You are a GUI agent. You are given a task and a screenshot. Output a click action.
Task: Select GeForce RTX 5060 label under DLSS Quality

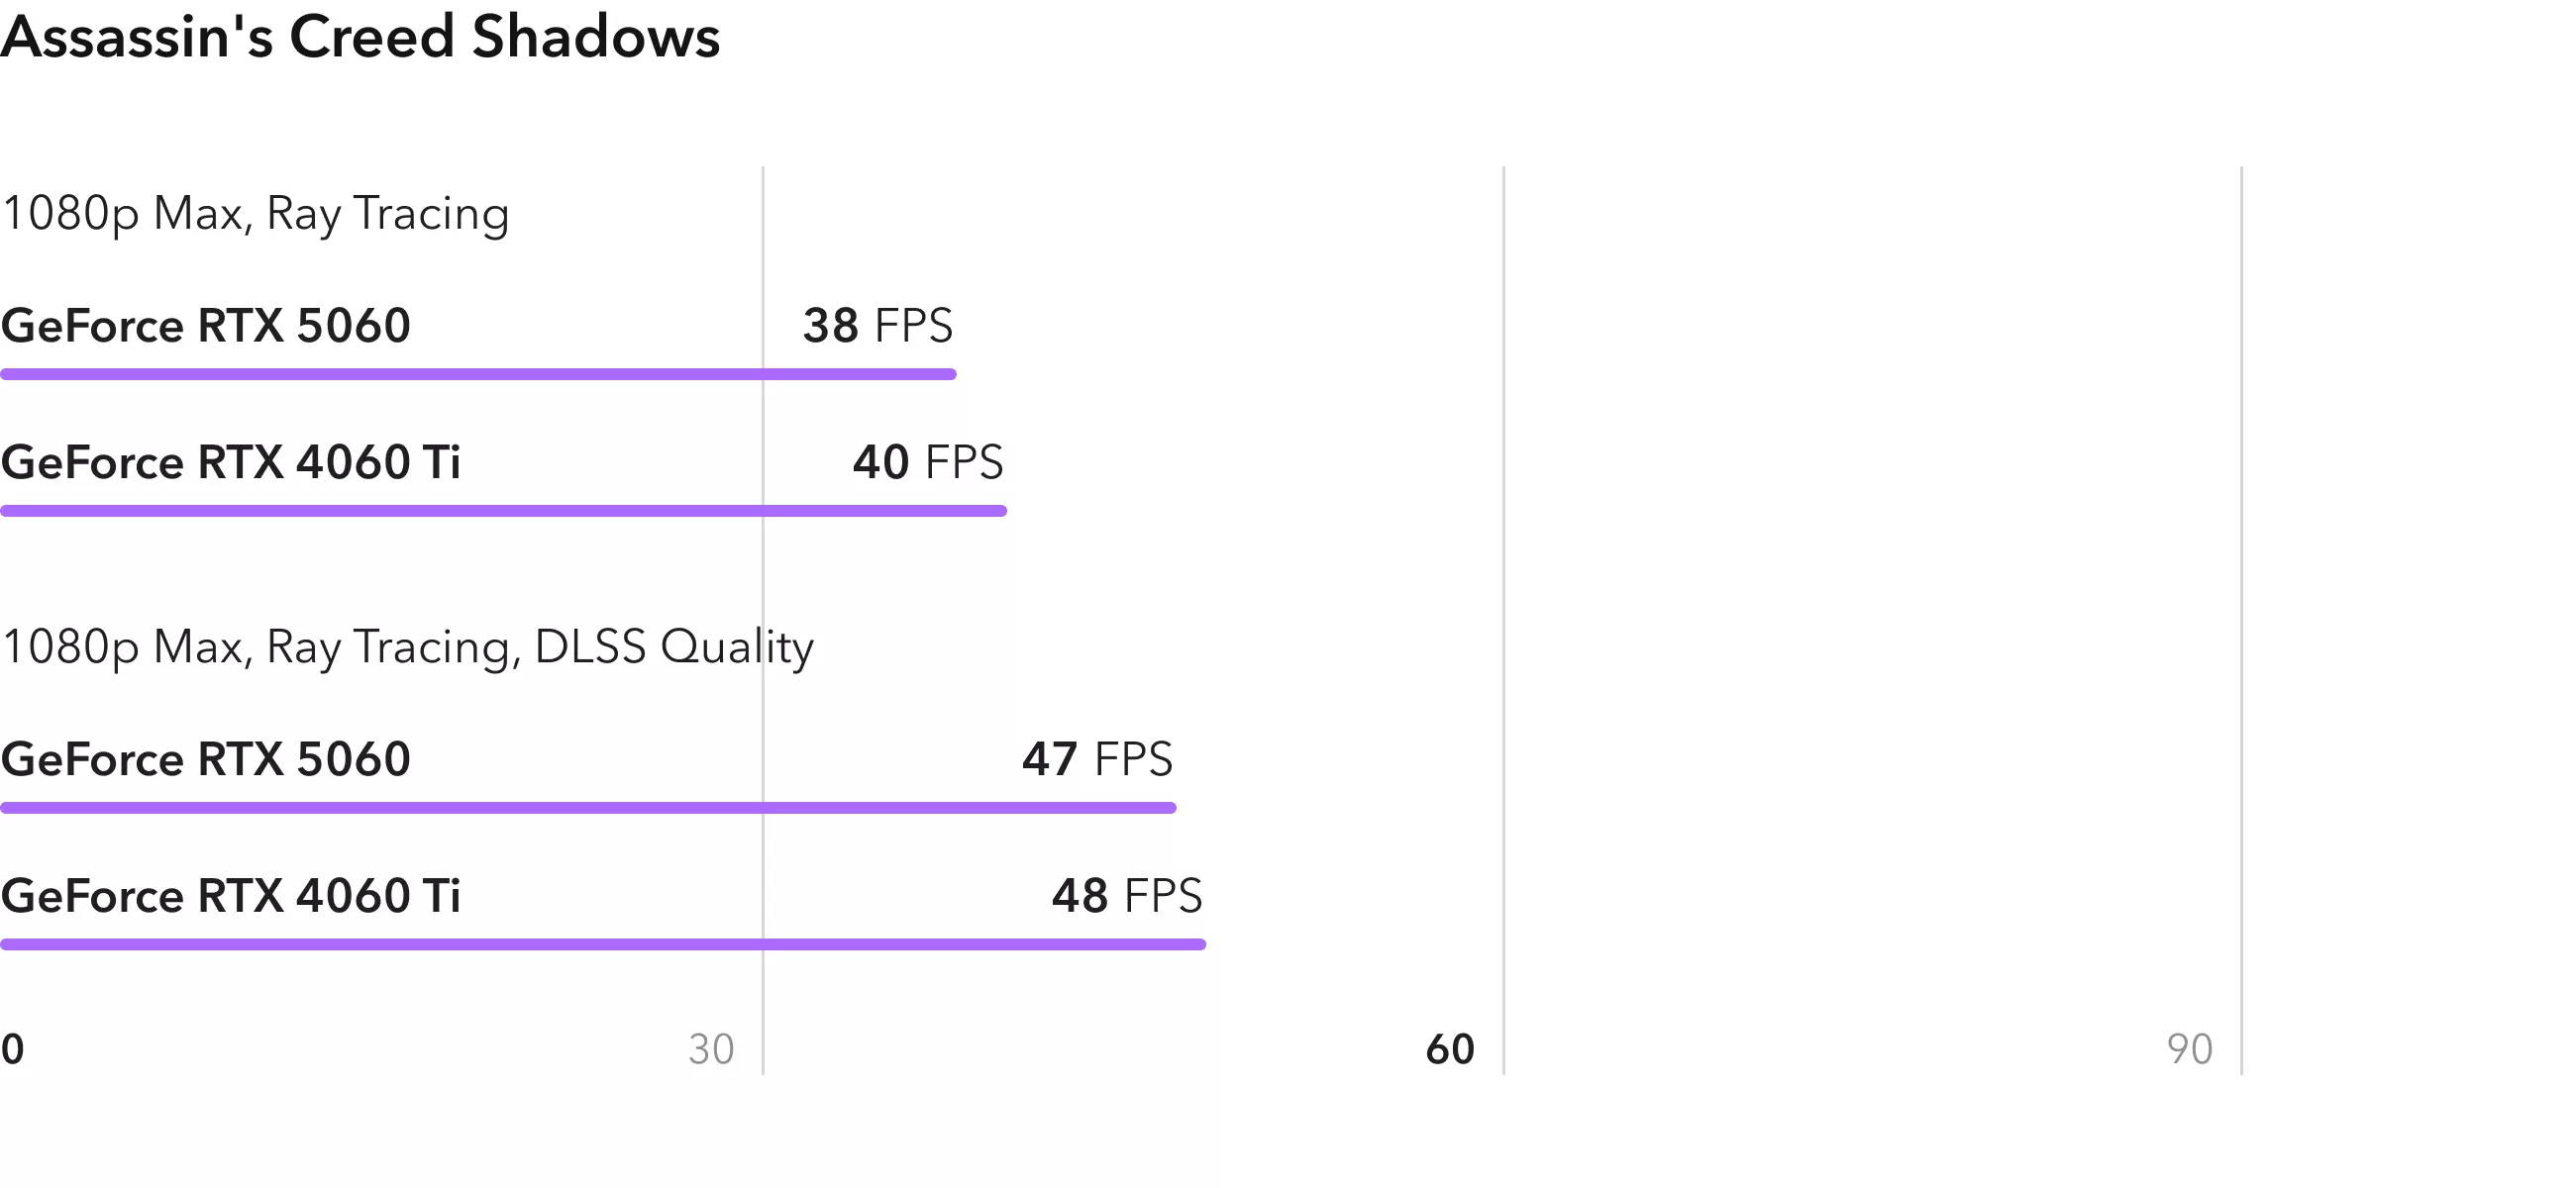[206, 759]
